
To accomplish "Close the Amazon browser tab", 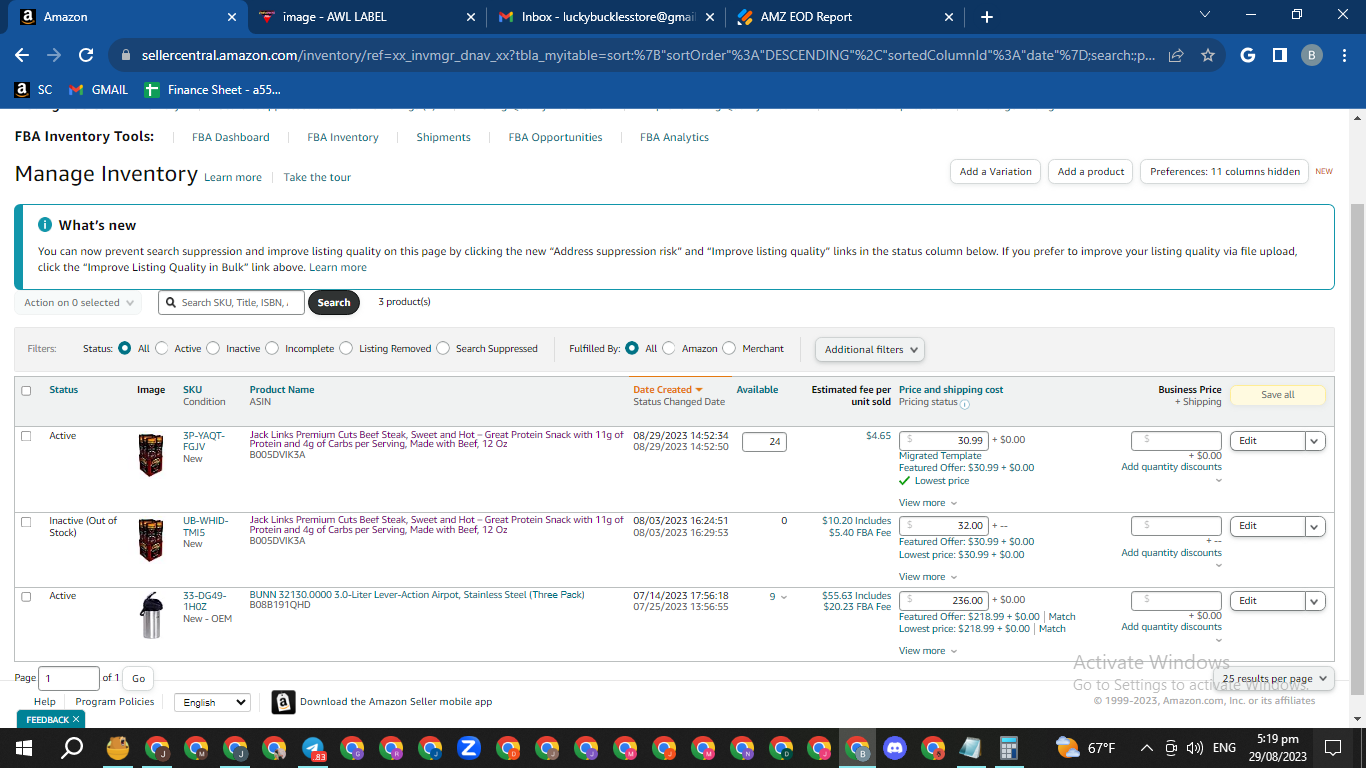I will coord(232,17).
